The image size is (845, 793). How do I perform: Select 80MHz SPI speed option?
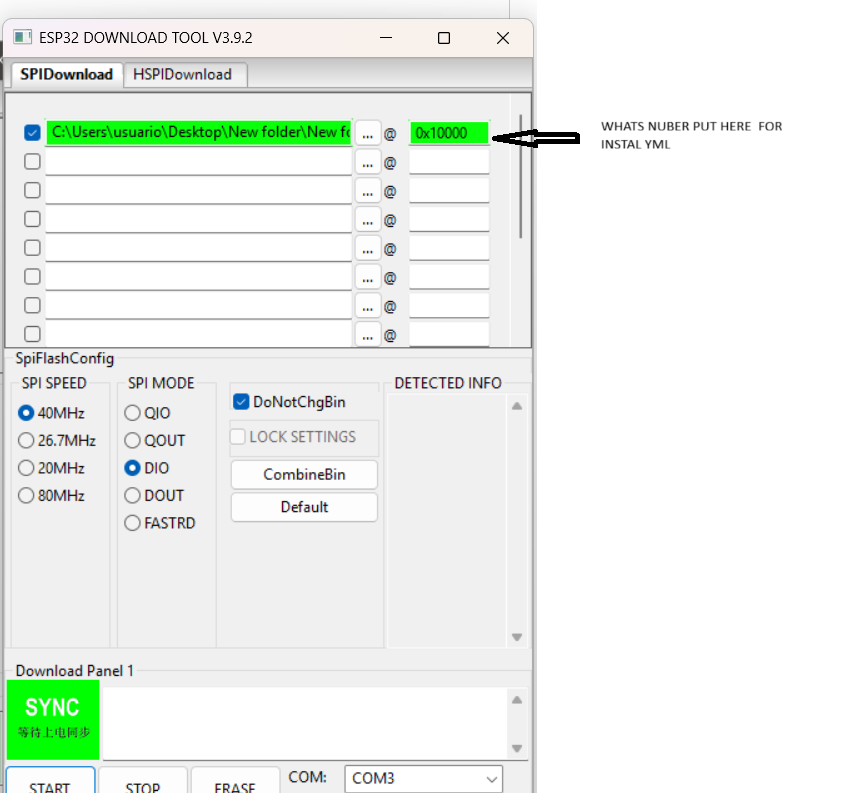(x=26, y=496)
